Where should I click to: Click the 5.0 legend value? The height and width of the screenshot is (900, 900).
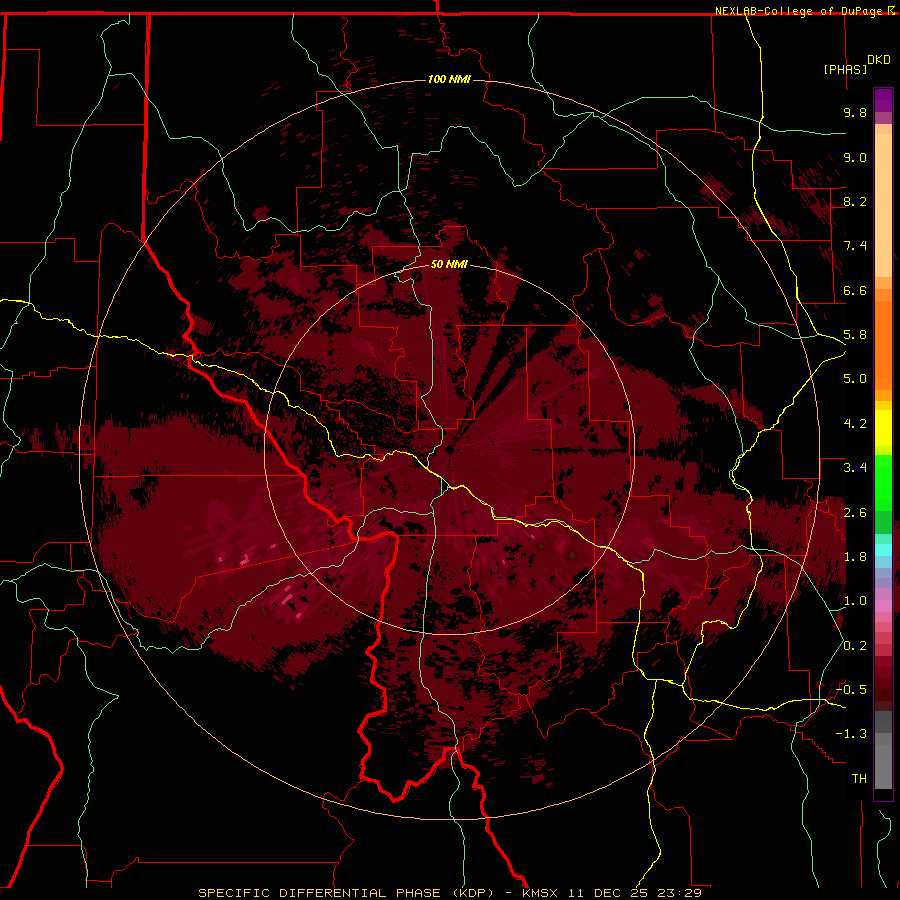[855, 379]
